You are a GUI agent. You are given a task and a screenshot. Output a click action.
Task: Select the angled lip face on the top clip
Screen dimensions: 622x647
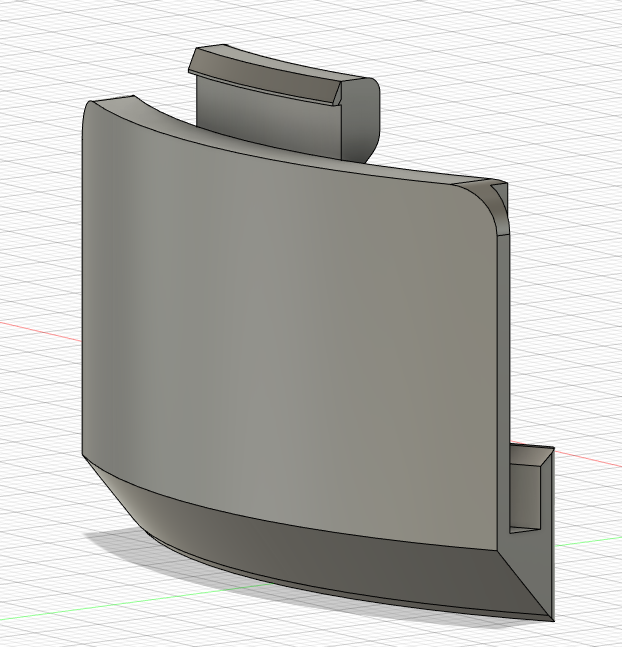(264, 72)
